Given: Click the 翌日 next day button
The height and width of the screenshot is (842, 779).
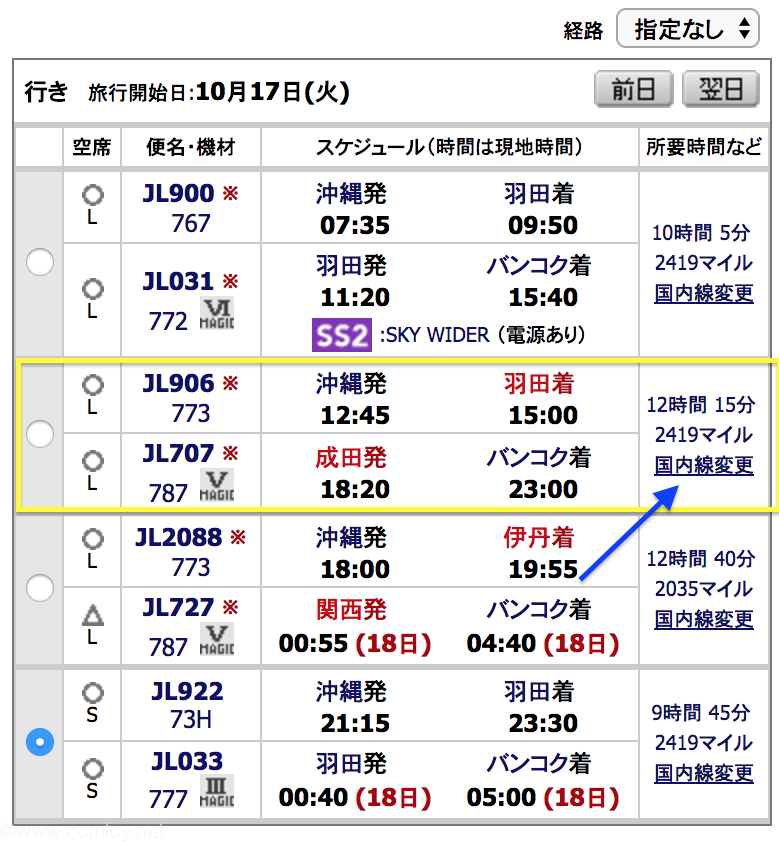Looking at the screenshot, I should 720,89.
